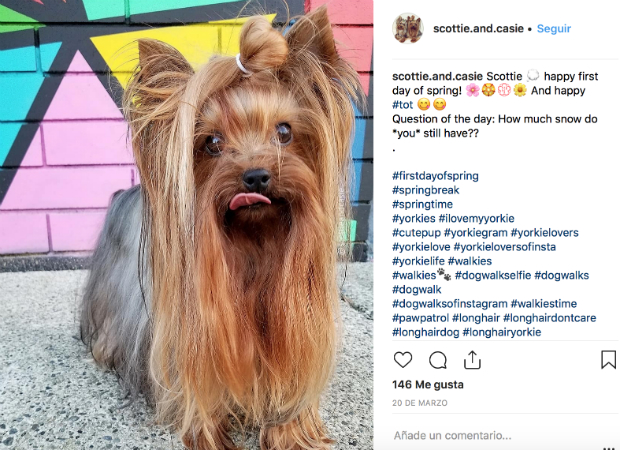Save the post with the bookmark icon
Screen dimensions: 620x450
pos(608,360)
